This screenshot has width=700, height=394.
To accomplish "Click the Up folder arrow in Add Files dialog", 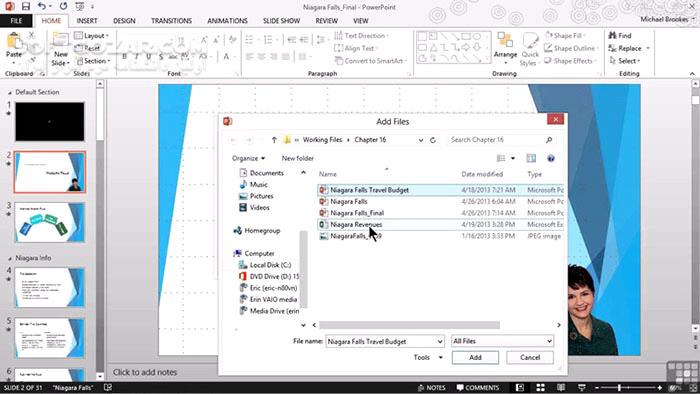I will pos(274,140).
